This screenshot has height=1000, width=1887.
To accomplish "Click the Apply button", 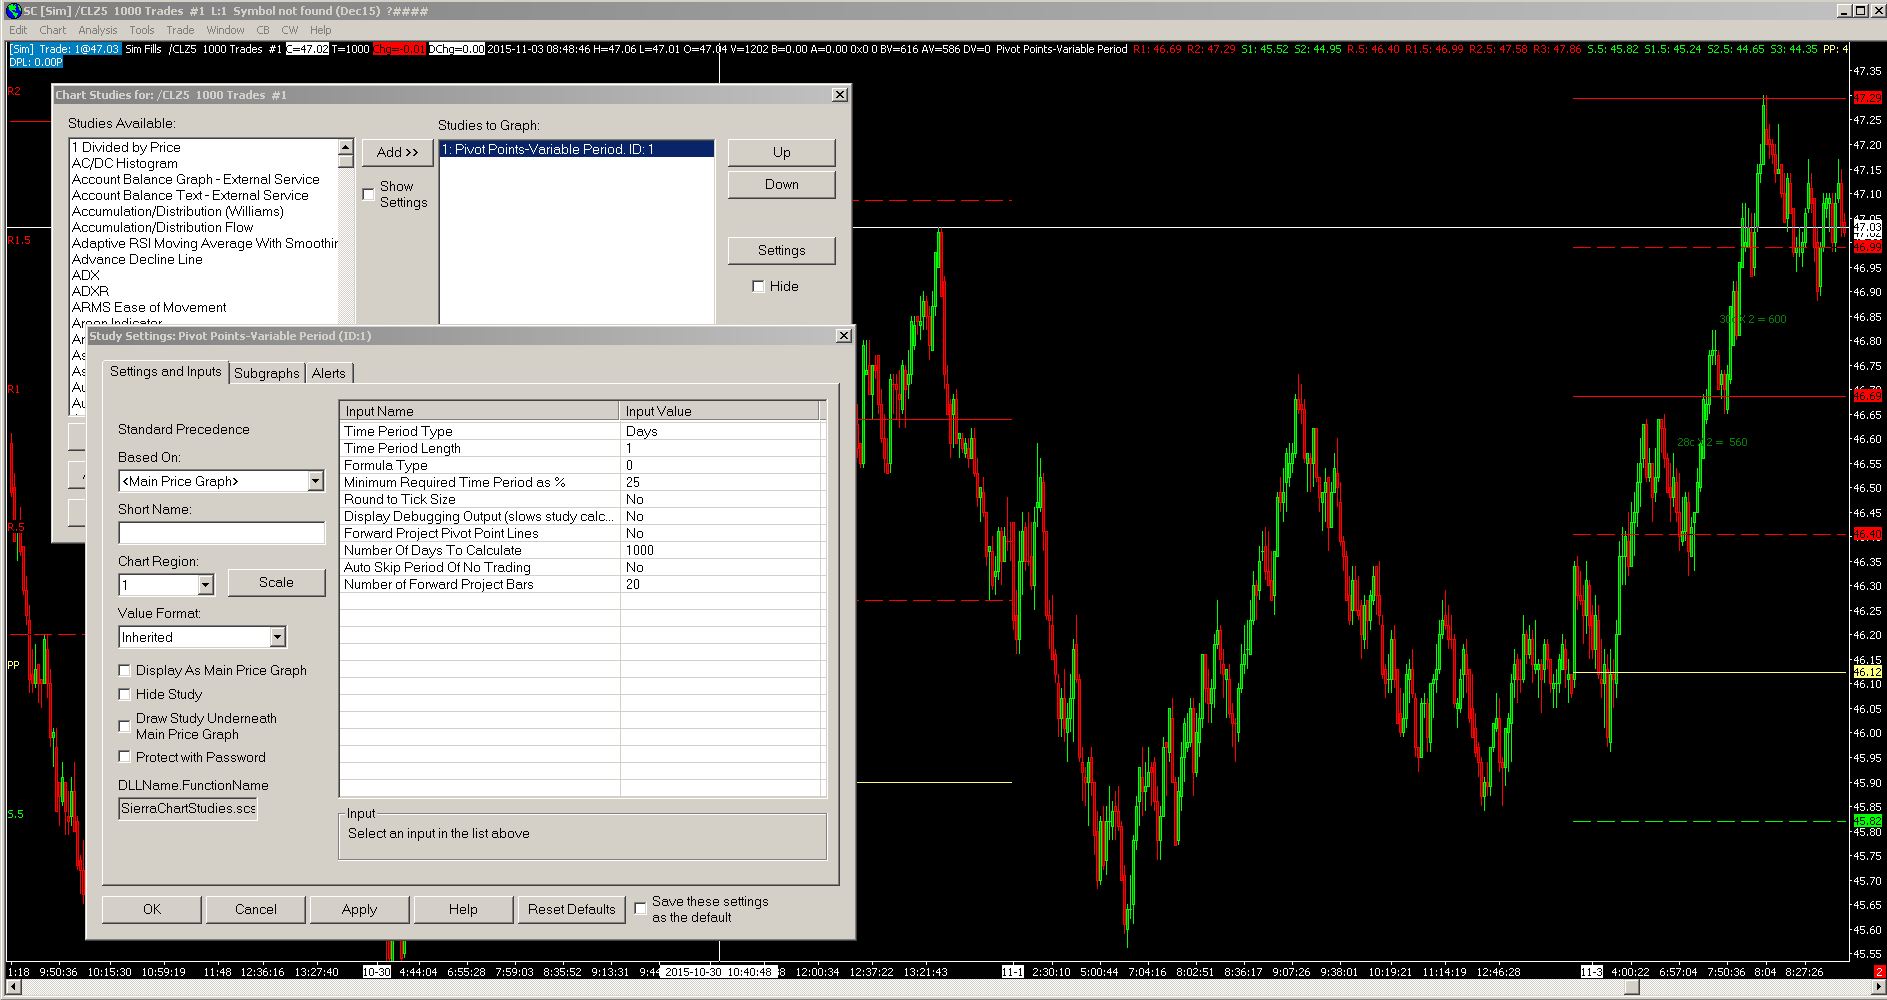I will [x=360, y=909].
